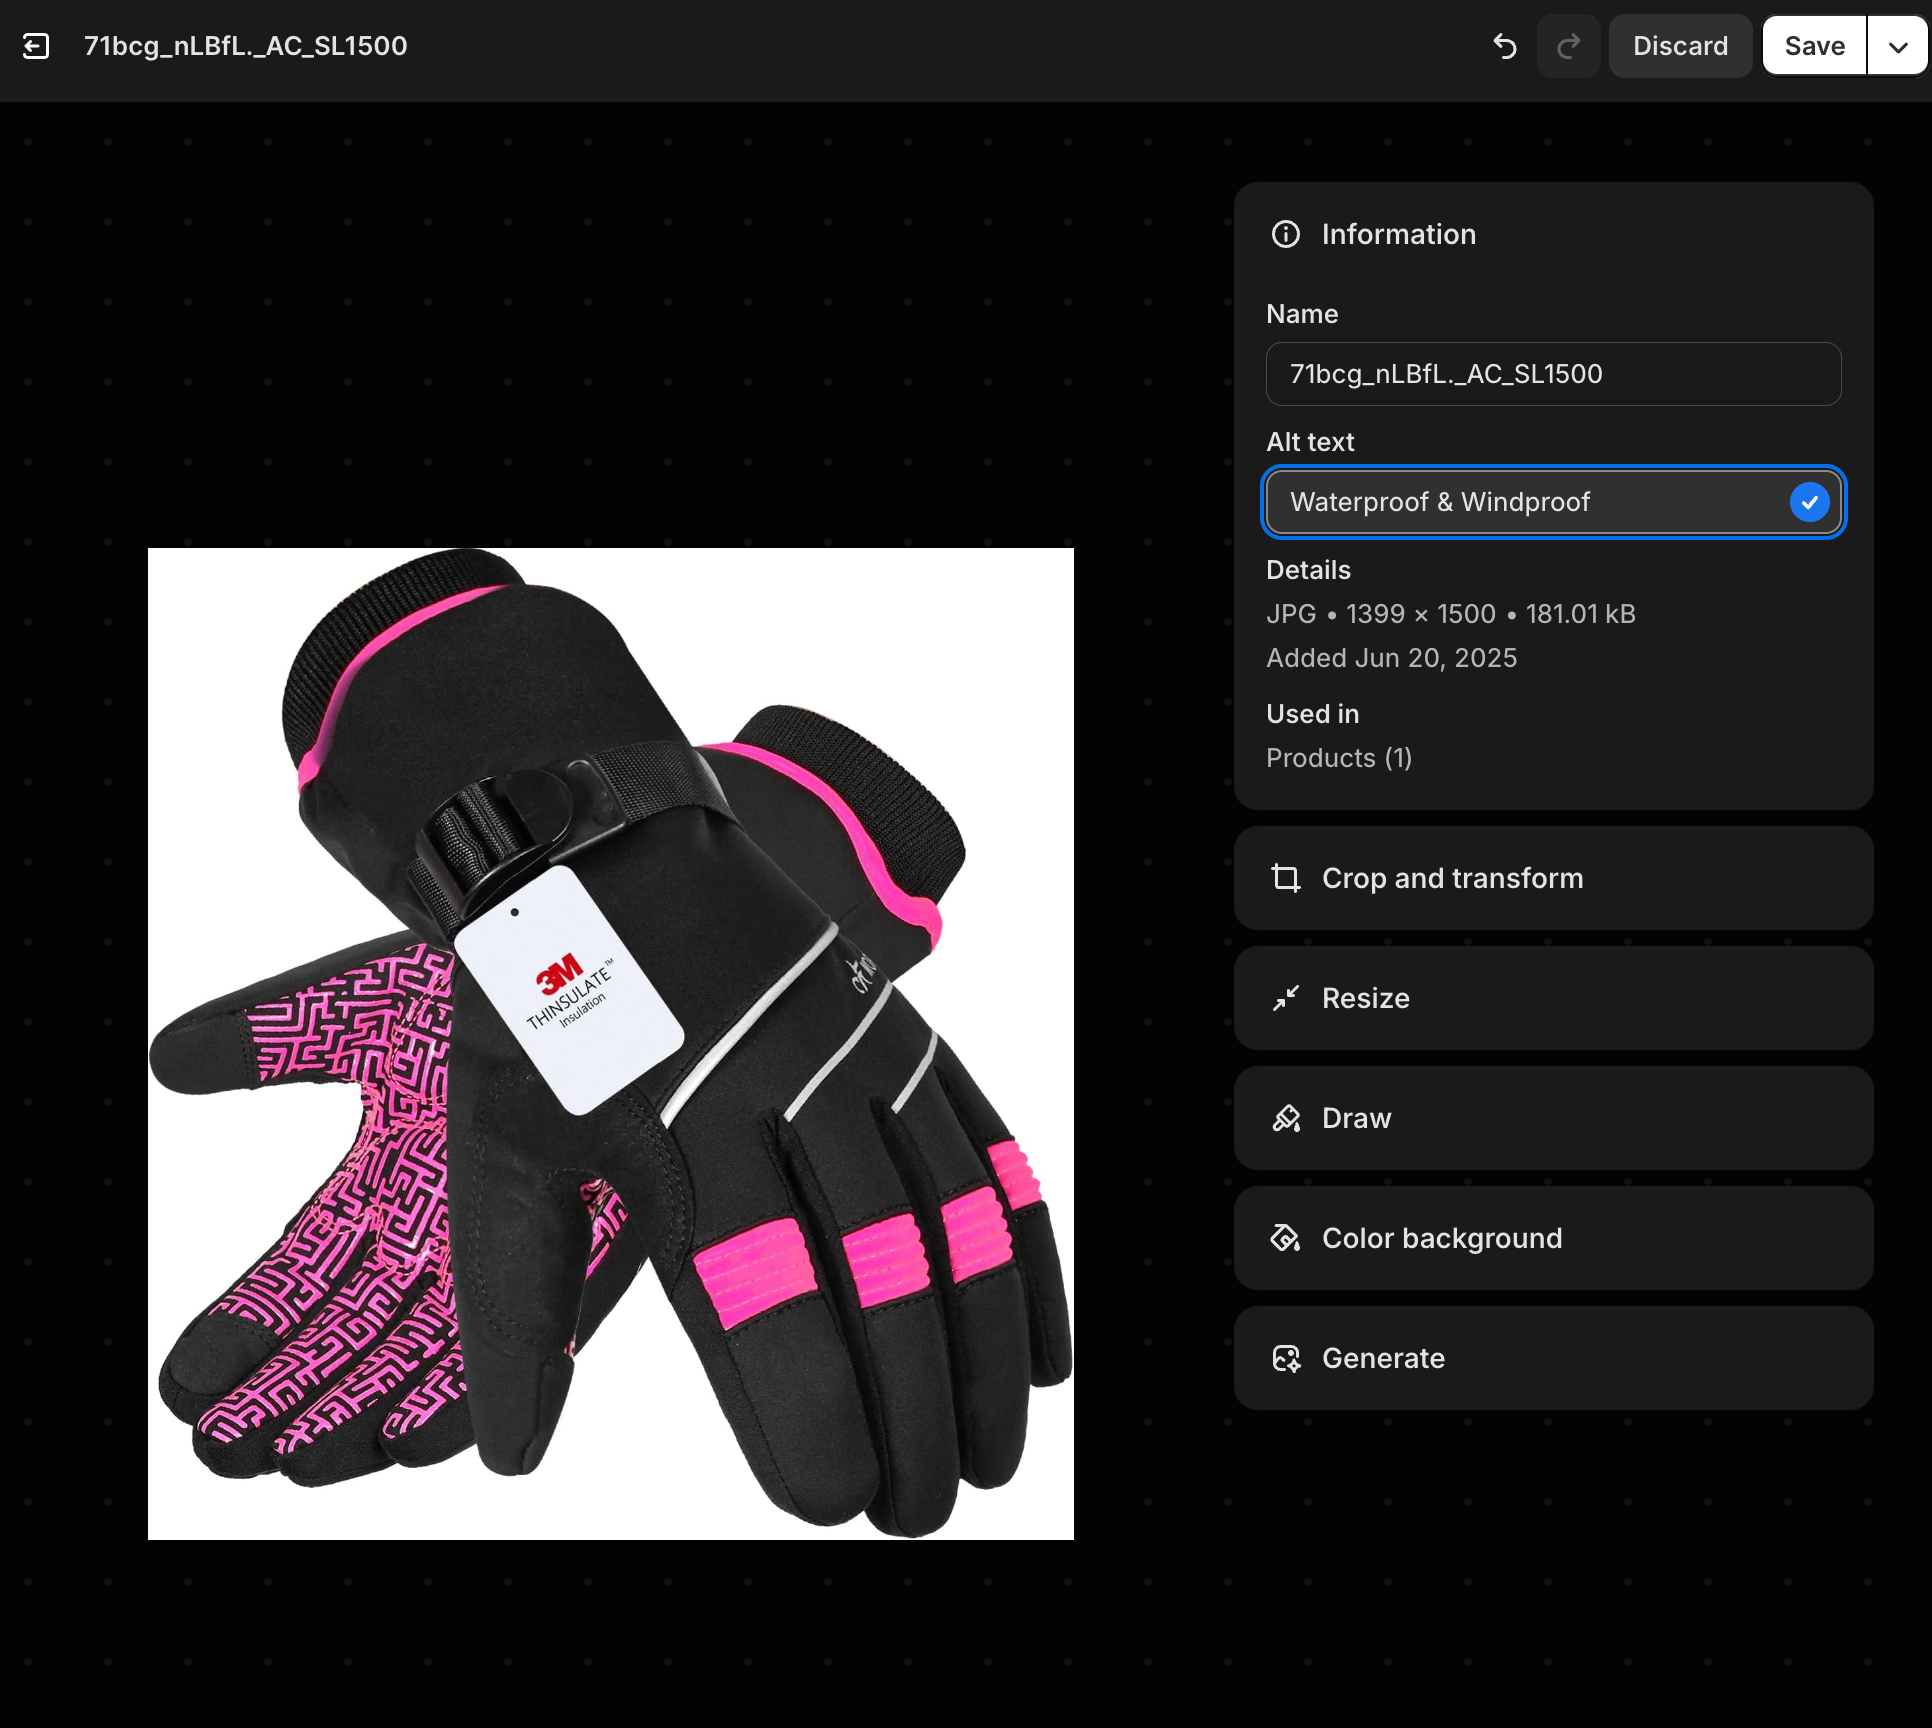
Task: Click into the Name input field
Action: click(1552, 374)
